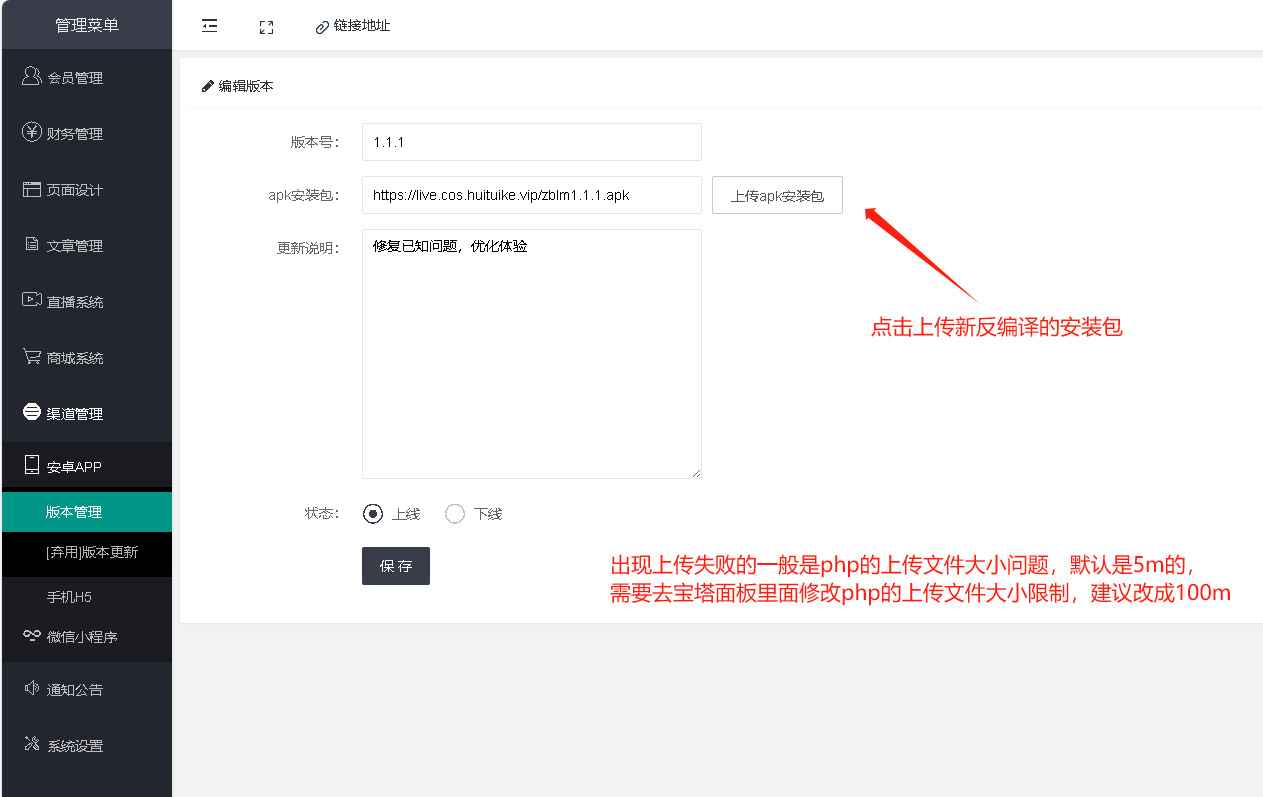Click the 更新说明 label
This screenshot has height=797, width=1263.
click(307, 248)
